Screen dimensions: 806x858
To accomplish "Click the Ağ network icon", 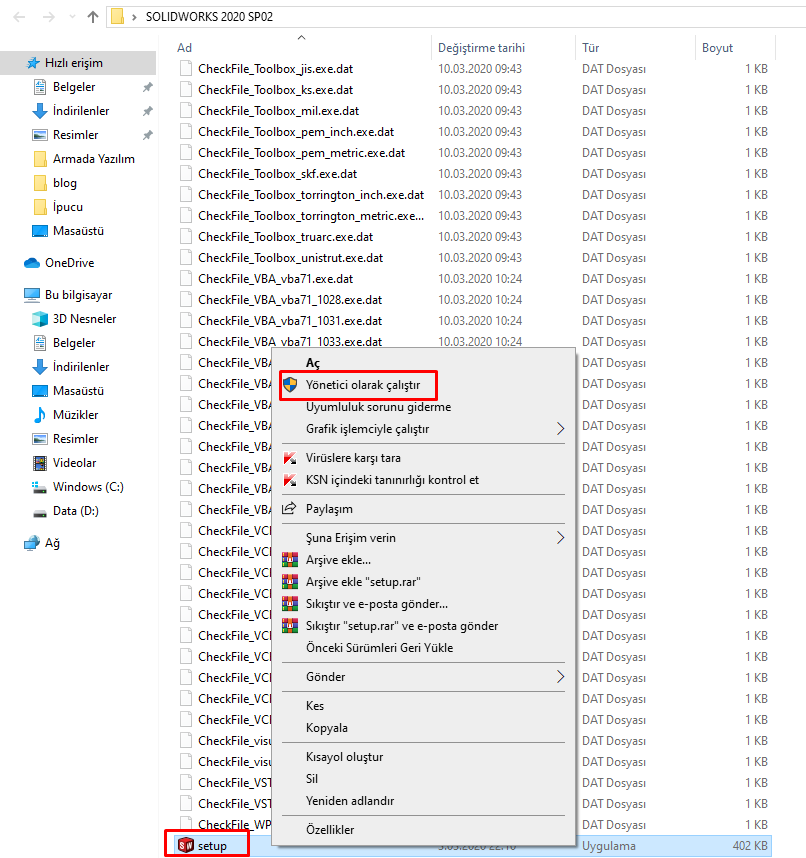I will (32, 543).
